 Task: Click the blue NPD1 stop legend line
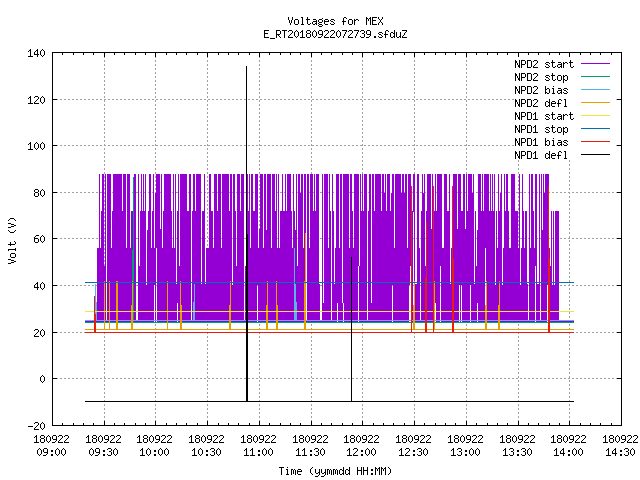(596, 129)
